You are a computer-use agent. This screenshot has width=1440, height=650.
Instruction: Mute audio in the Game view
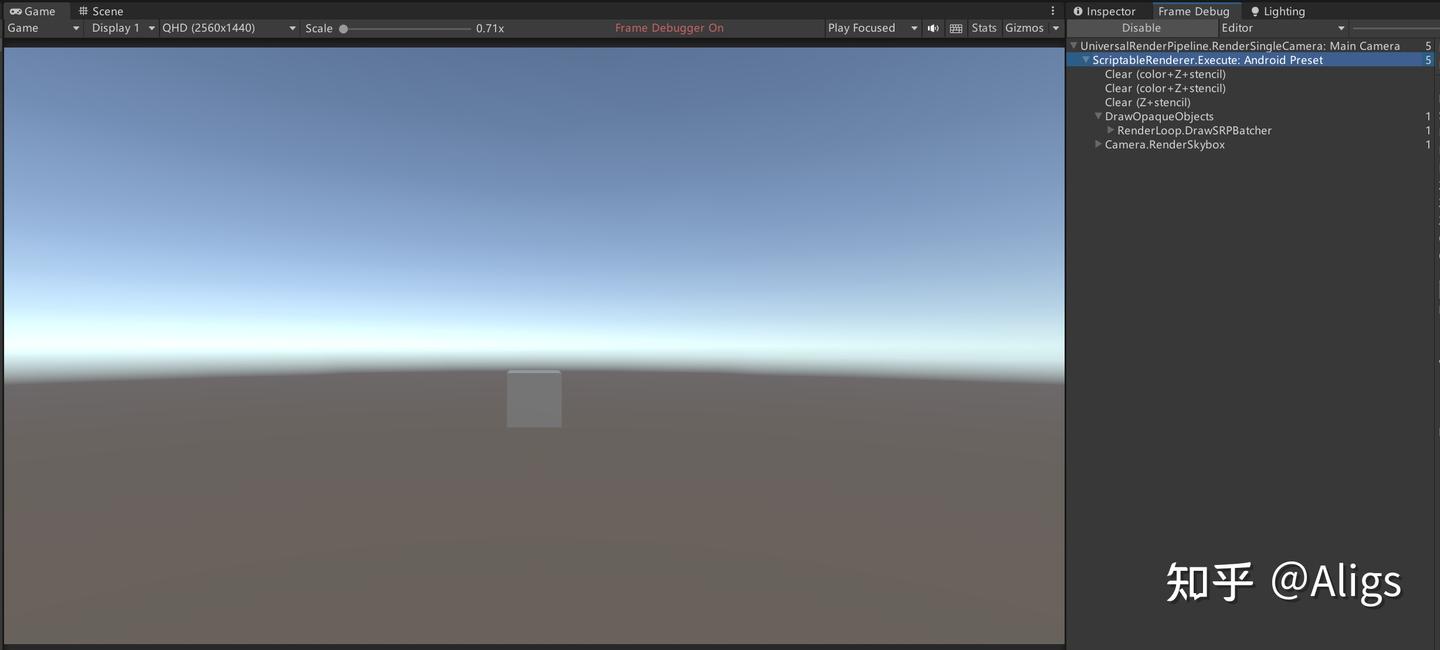(932, 27)
